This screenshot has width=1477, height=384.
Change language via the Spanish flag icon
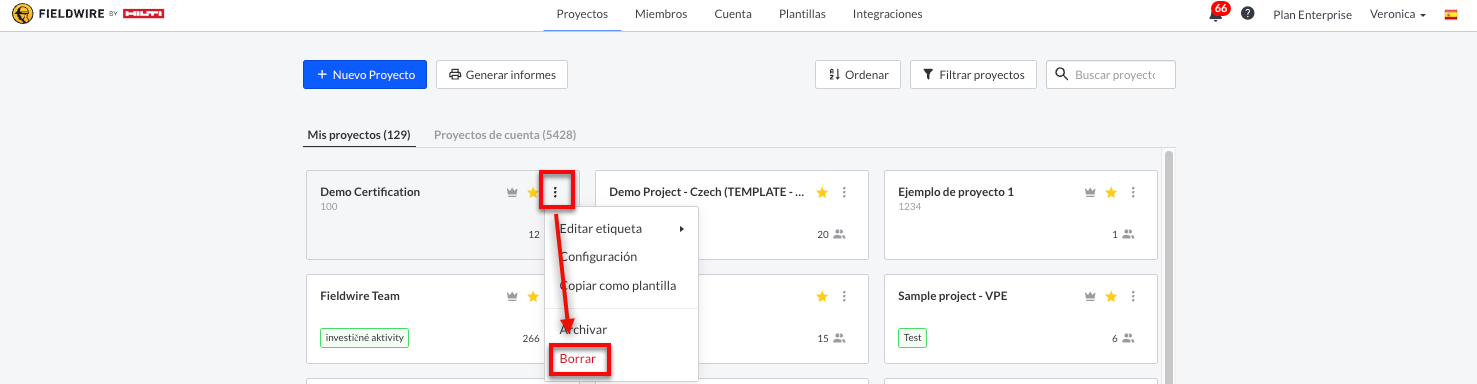point(1451,14)
